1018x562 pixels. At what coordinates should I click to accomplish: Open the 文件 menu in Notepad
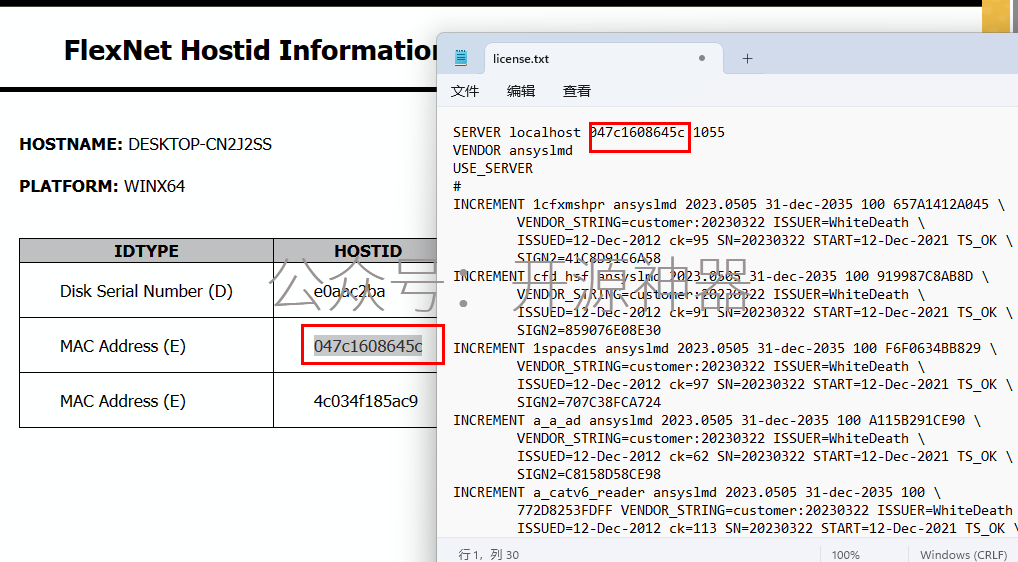click(465, 91)
